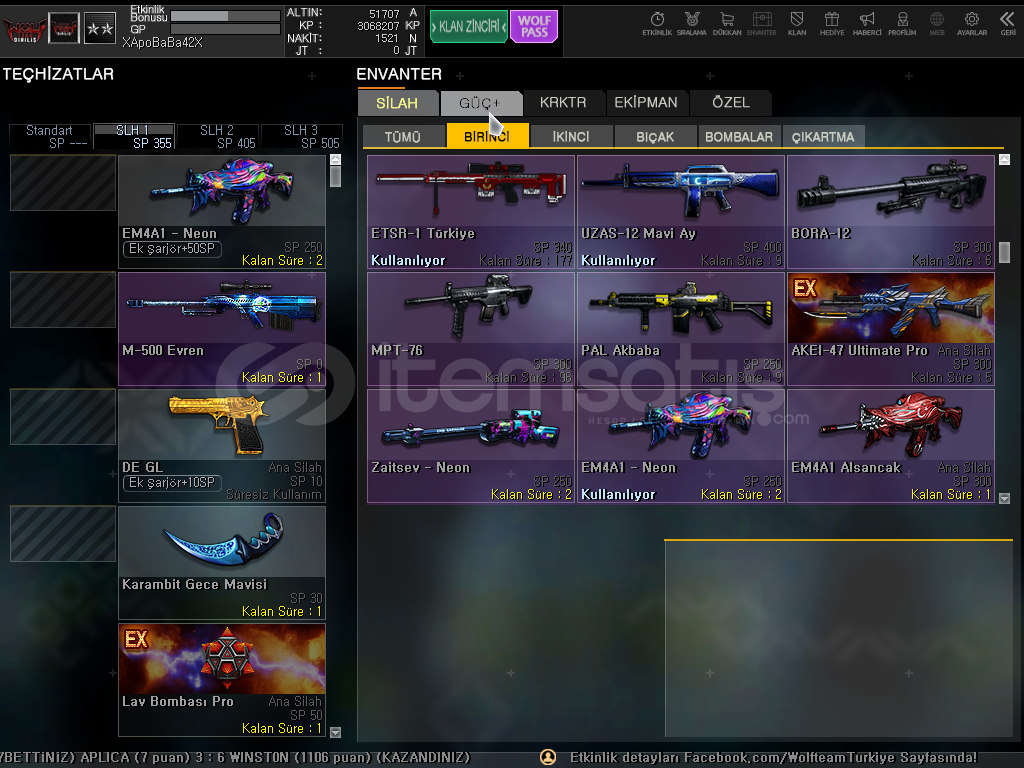Select the BİRİNCİ weapon filter
The image size is (1024, 768).
[487, 136]
